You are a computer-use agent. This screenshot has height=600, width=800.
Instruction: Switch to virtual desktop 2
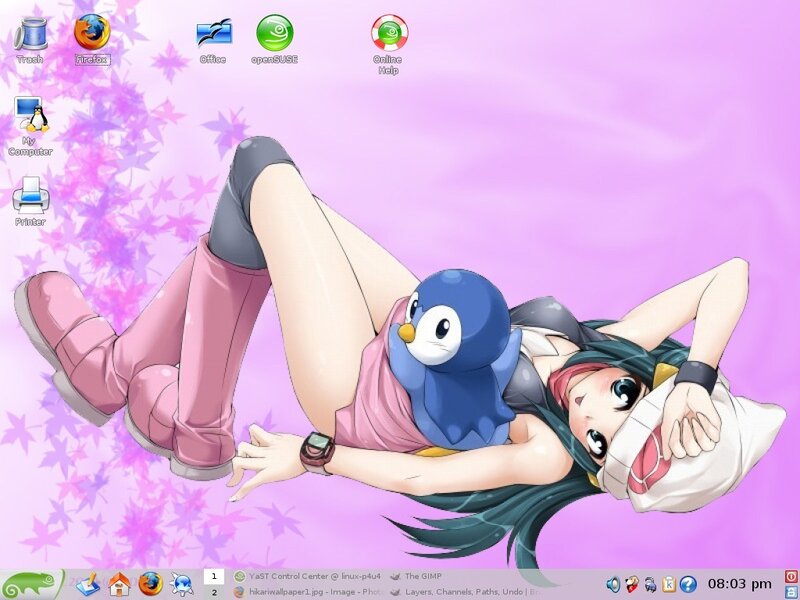(214, 592)
